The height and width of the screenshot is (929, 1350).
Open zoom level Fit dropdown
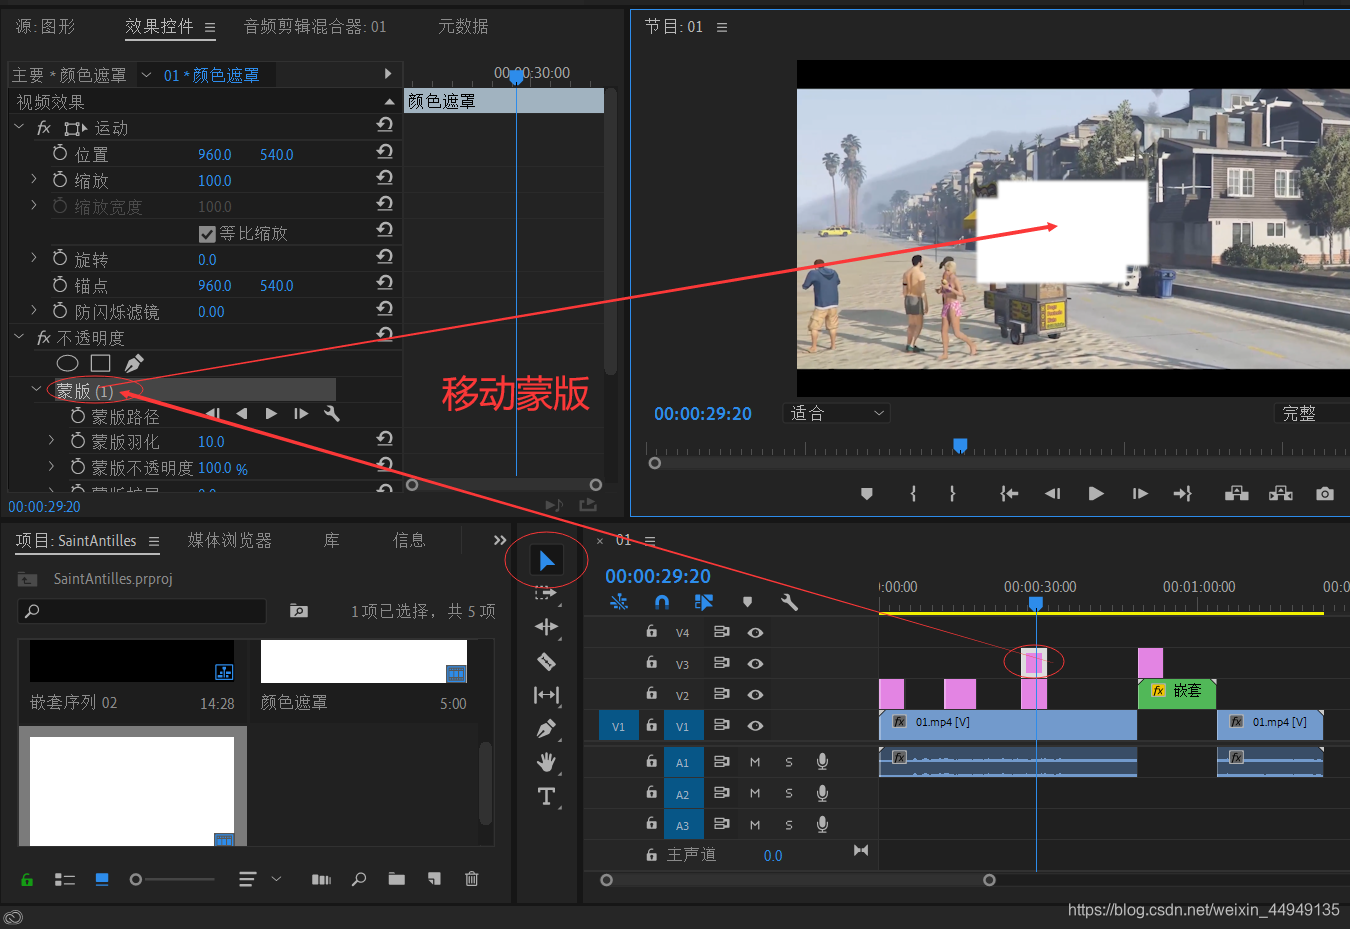pos(836,413)
